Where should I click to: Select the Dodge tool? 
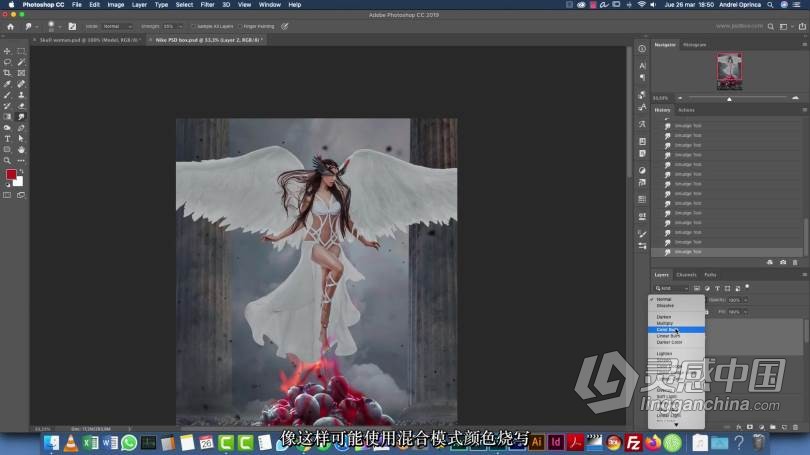click(x=7, y=128)
